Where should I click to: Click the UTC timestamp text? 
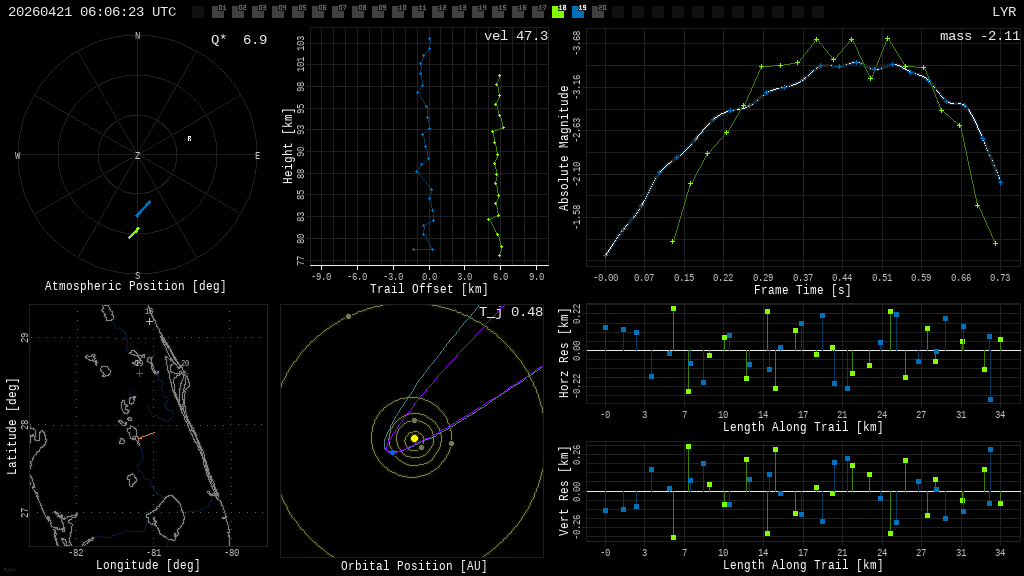click(92, 12)
